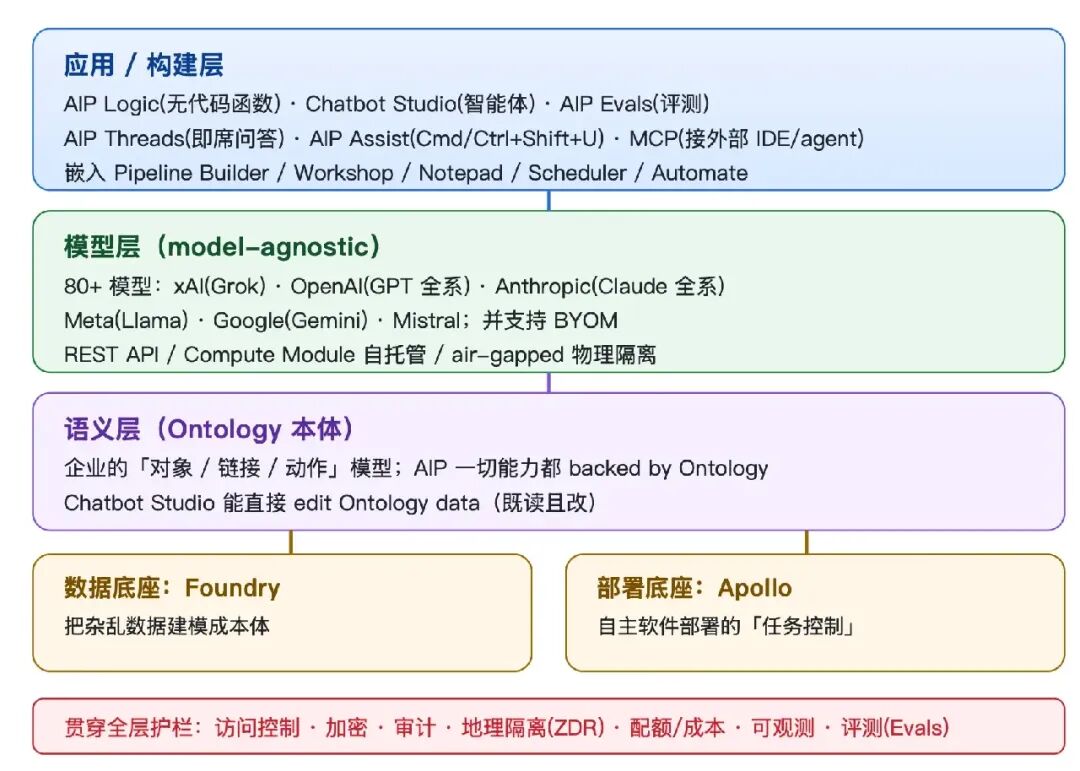
Task: Click the heading "语义层（Ontology 本体）"
Action: tap(209, 429)
